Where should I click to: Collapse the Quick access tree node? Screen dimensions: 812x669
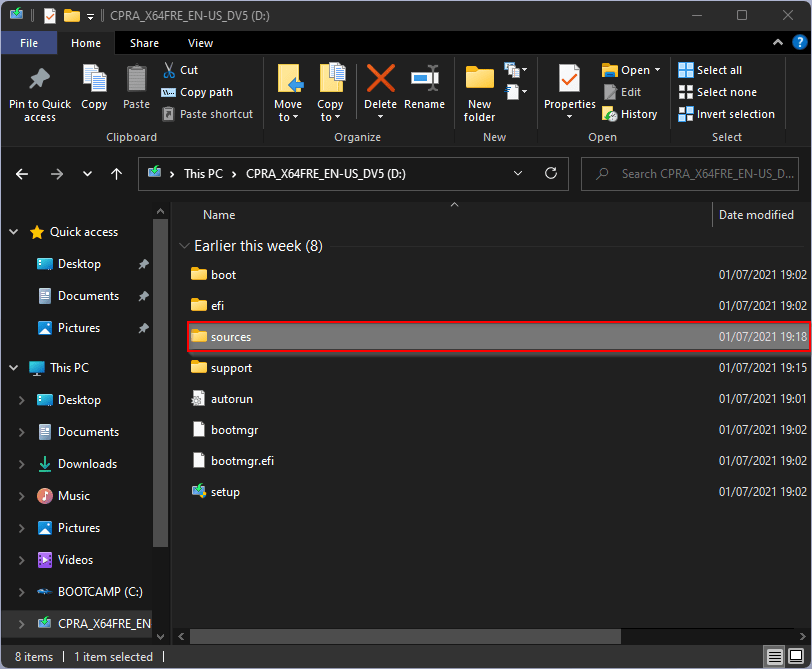(x=14, y=232)
